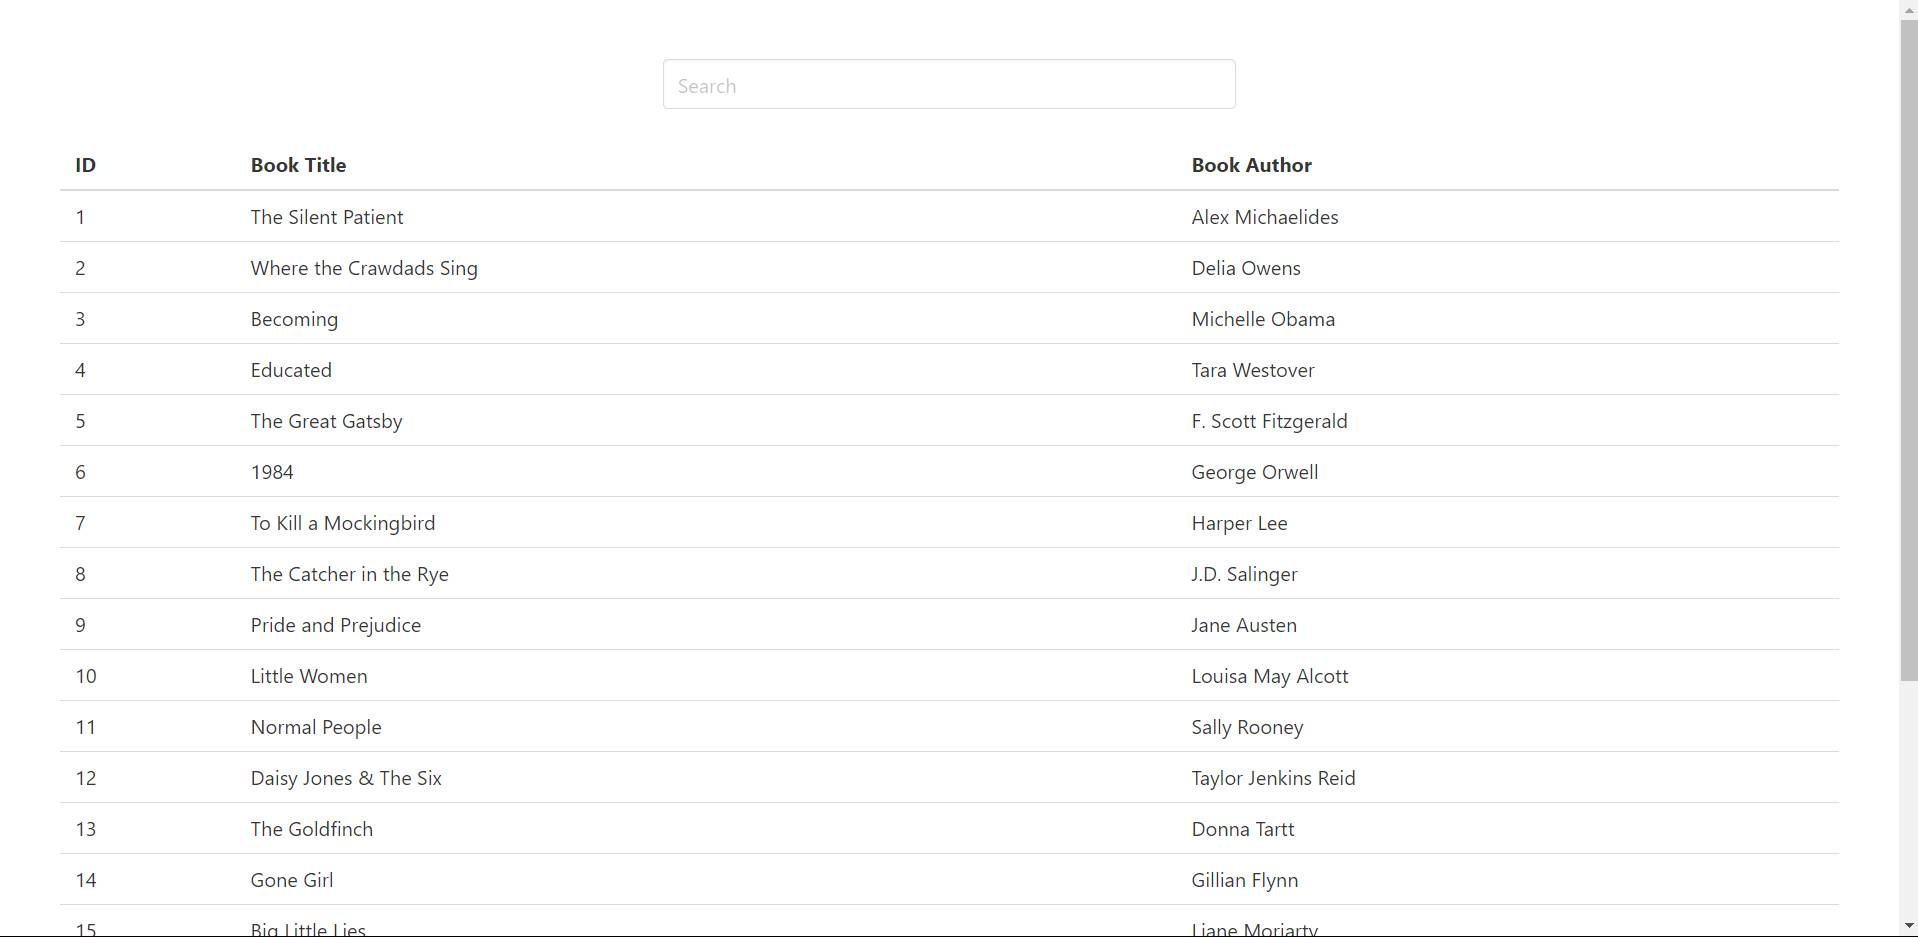
Task: Click the title Educated
Action: pos(291,370)
